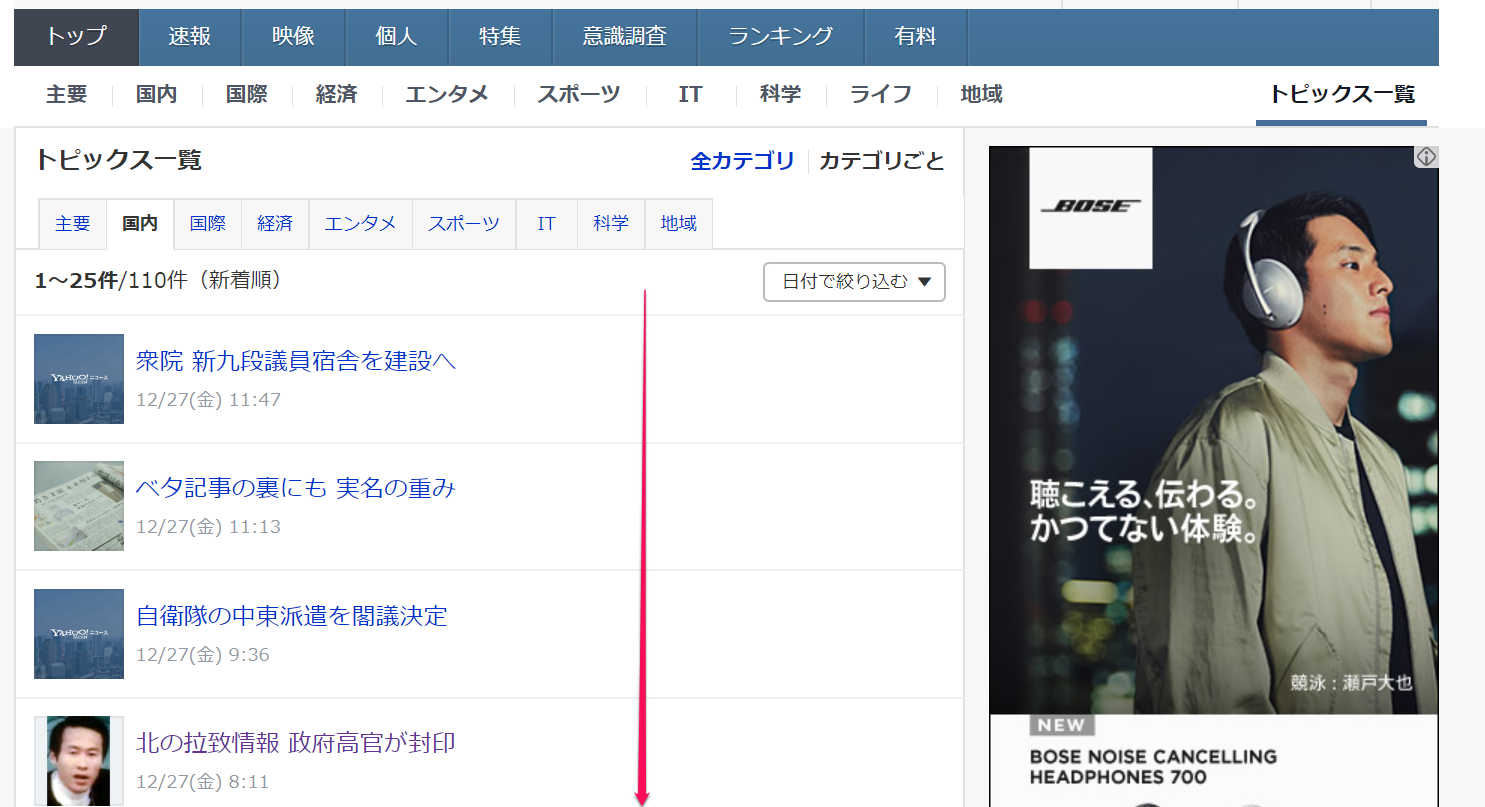Open the 速報 top navigation tab
Viewport: 1485px width, 807px height.
point(190,37)
